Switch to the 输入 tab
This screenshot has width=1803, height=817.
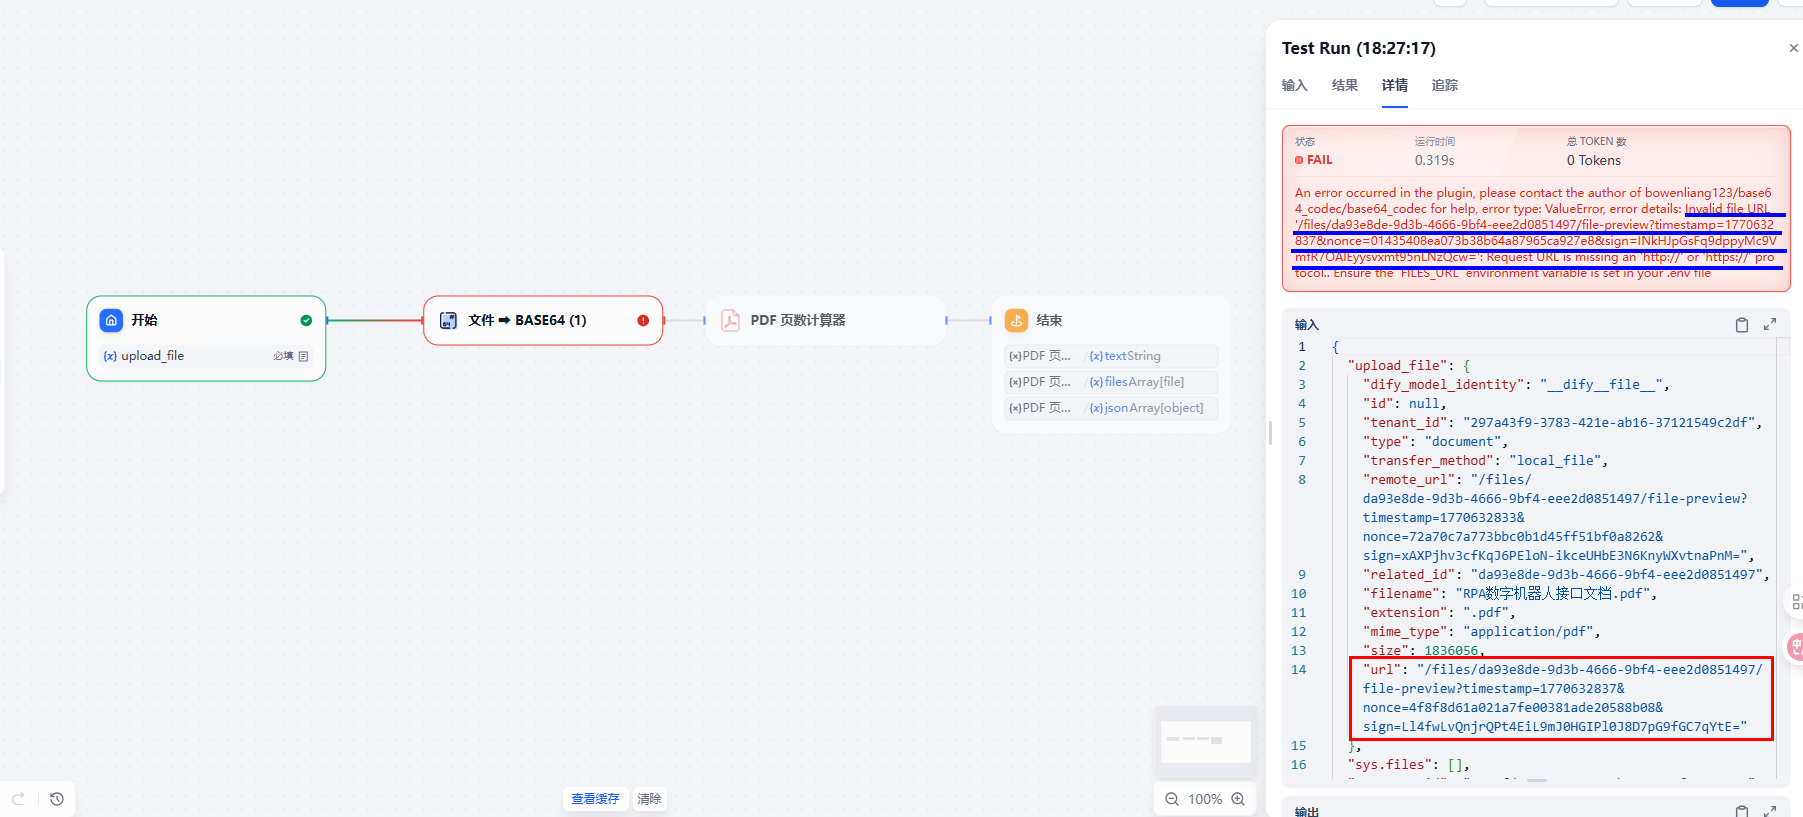click(1295, 86)
